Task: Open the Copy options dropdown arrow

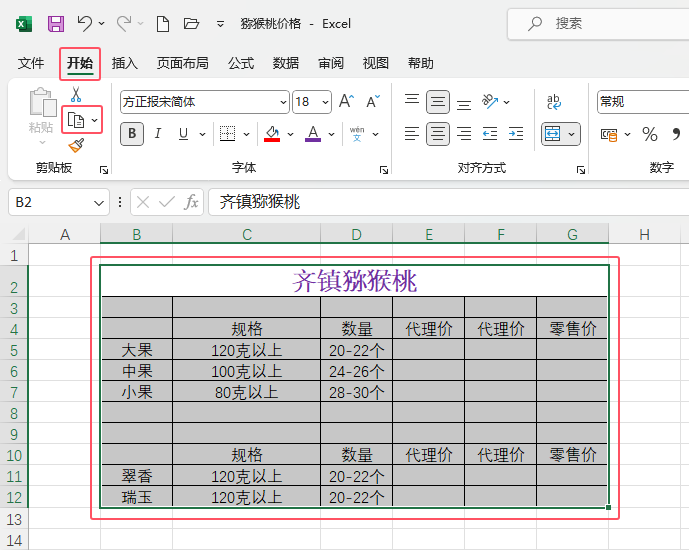Action: click(94, 120)
